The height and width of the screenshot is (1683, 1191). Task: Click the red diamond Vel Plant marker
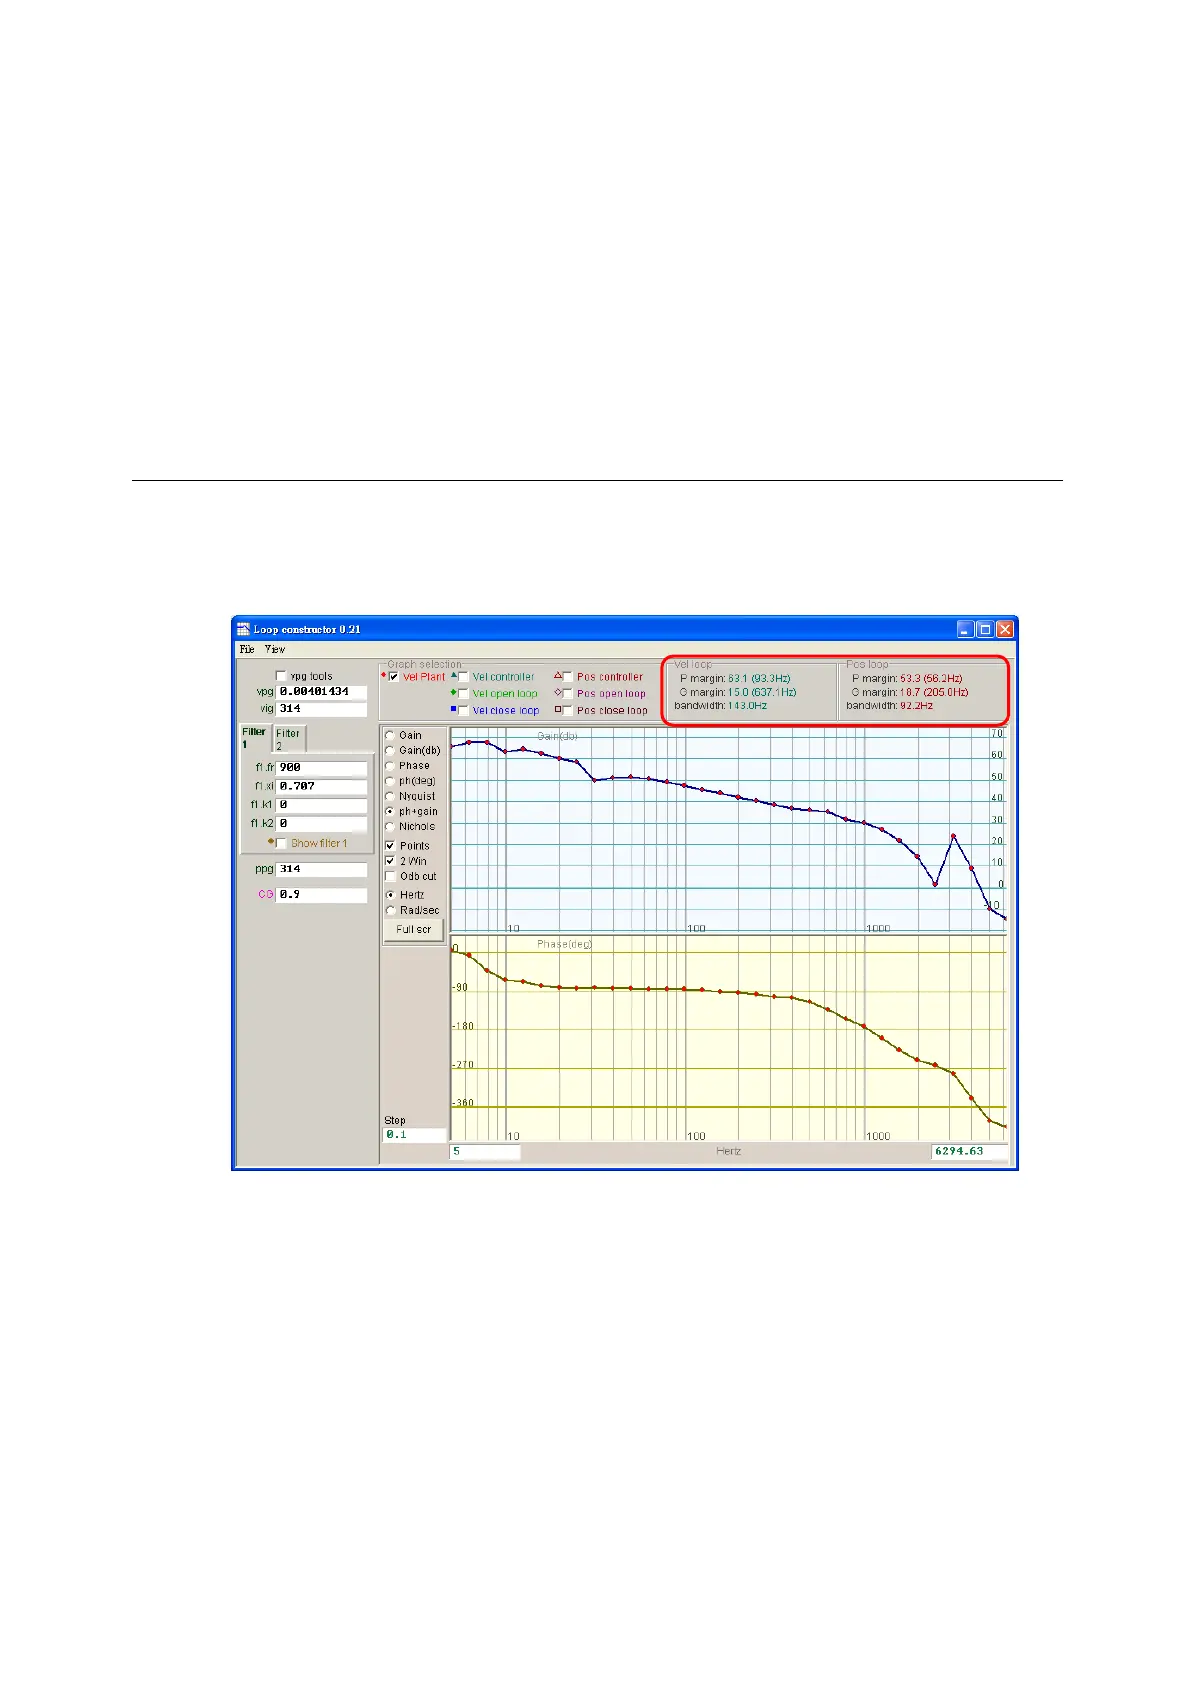pyautogui.click(x=383, y=676)
